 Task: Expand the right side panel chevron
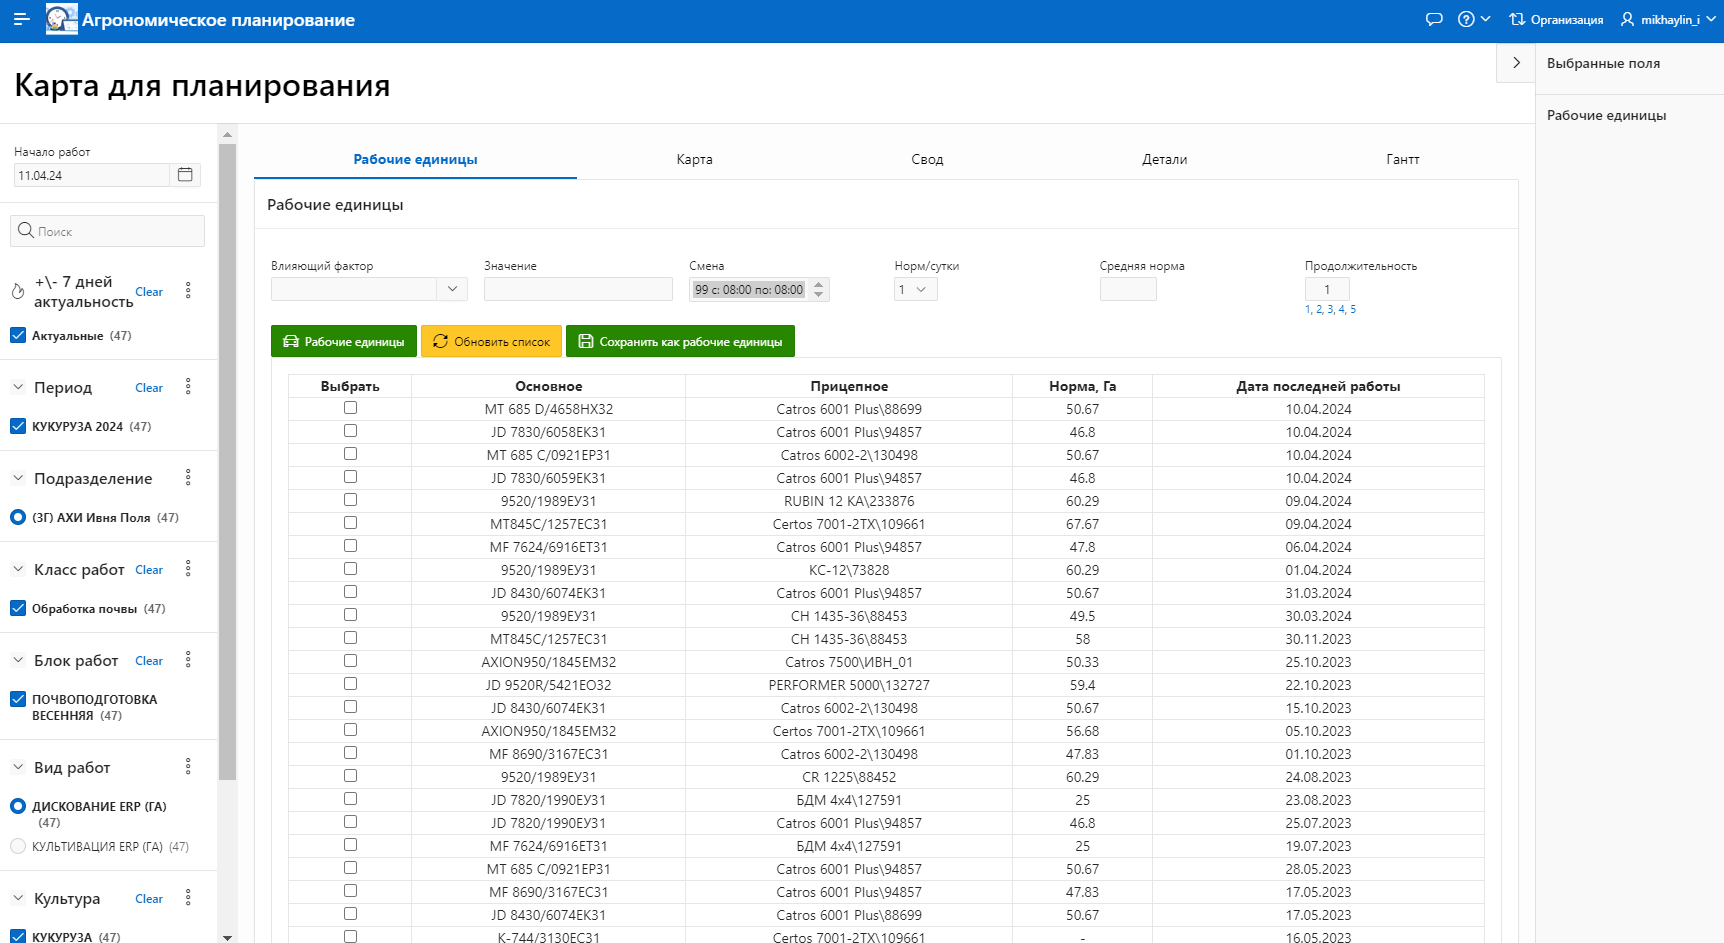(x=1516, y=63)
